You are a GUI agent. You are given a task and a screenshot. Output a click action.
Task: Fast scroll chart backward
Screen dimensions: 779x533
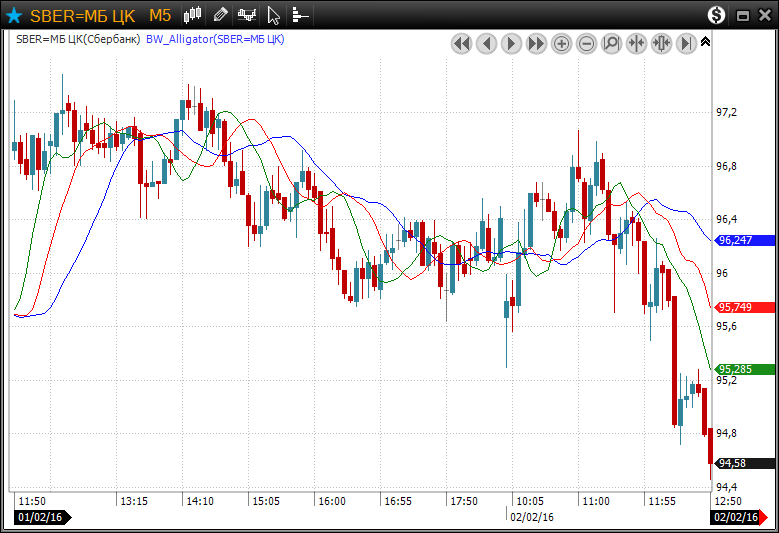click(461, 43)
